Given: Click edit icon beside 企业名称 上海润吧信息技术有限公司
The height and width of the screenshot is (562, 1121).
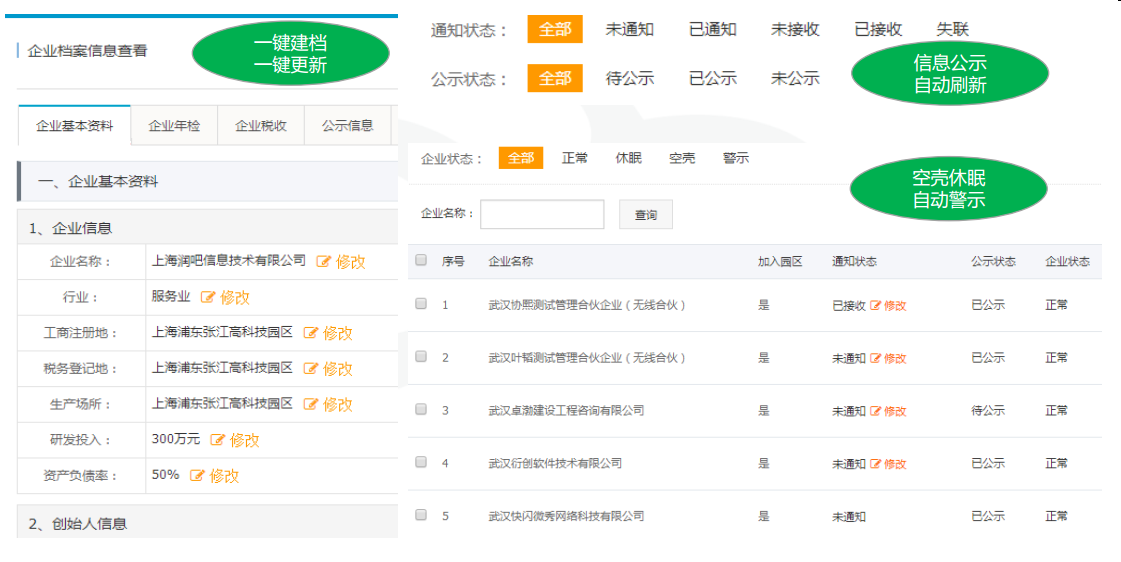Looking at the screenshot, I should tap(324, 262).
